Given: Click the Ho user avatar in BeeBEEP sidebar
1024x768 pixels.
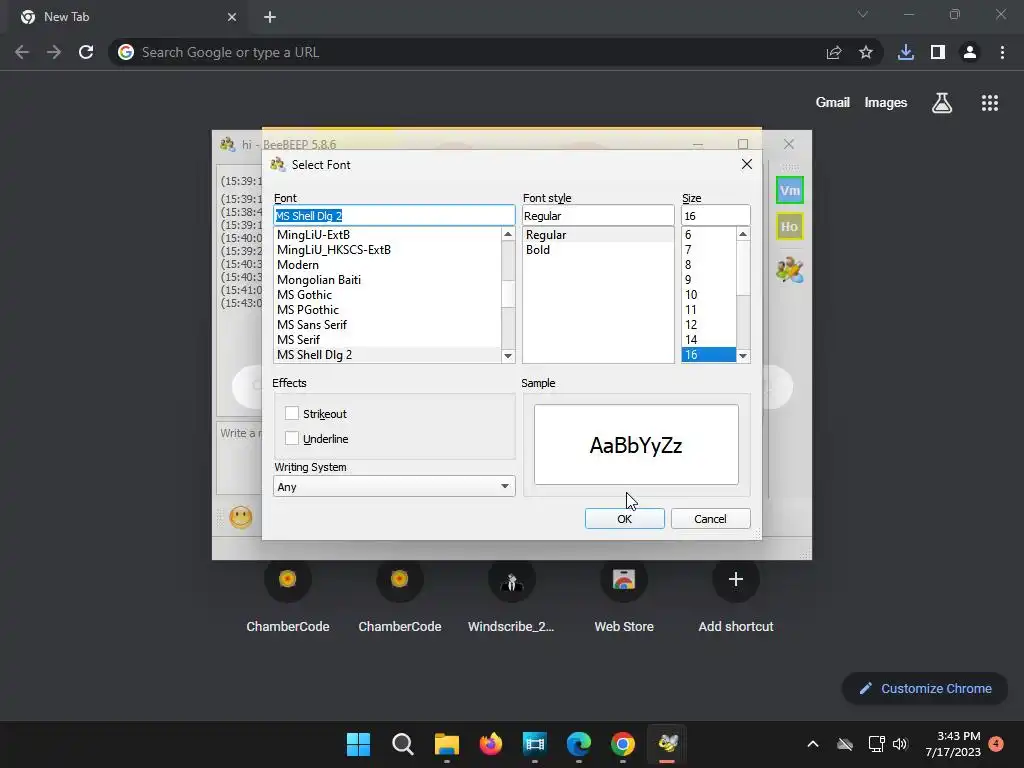Looking at the screenshot, I should click(790, 227).
